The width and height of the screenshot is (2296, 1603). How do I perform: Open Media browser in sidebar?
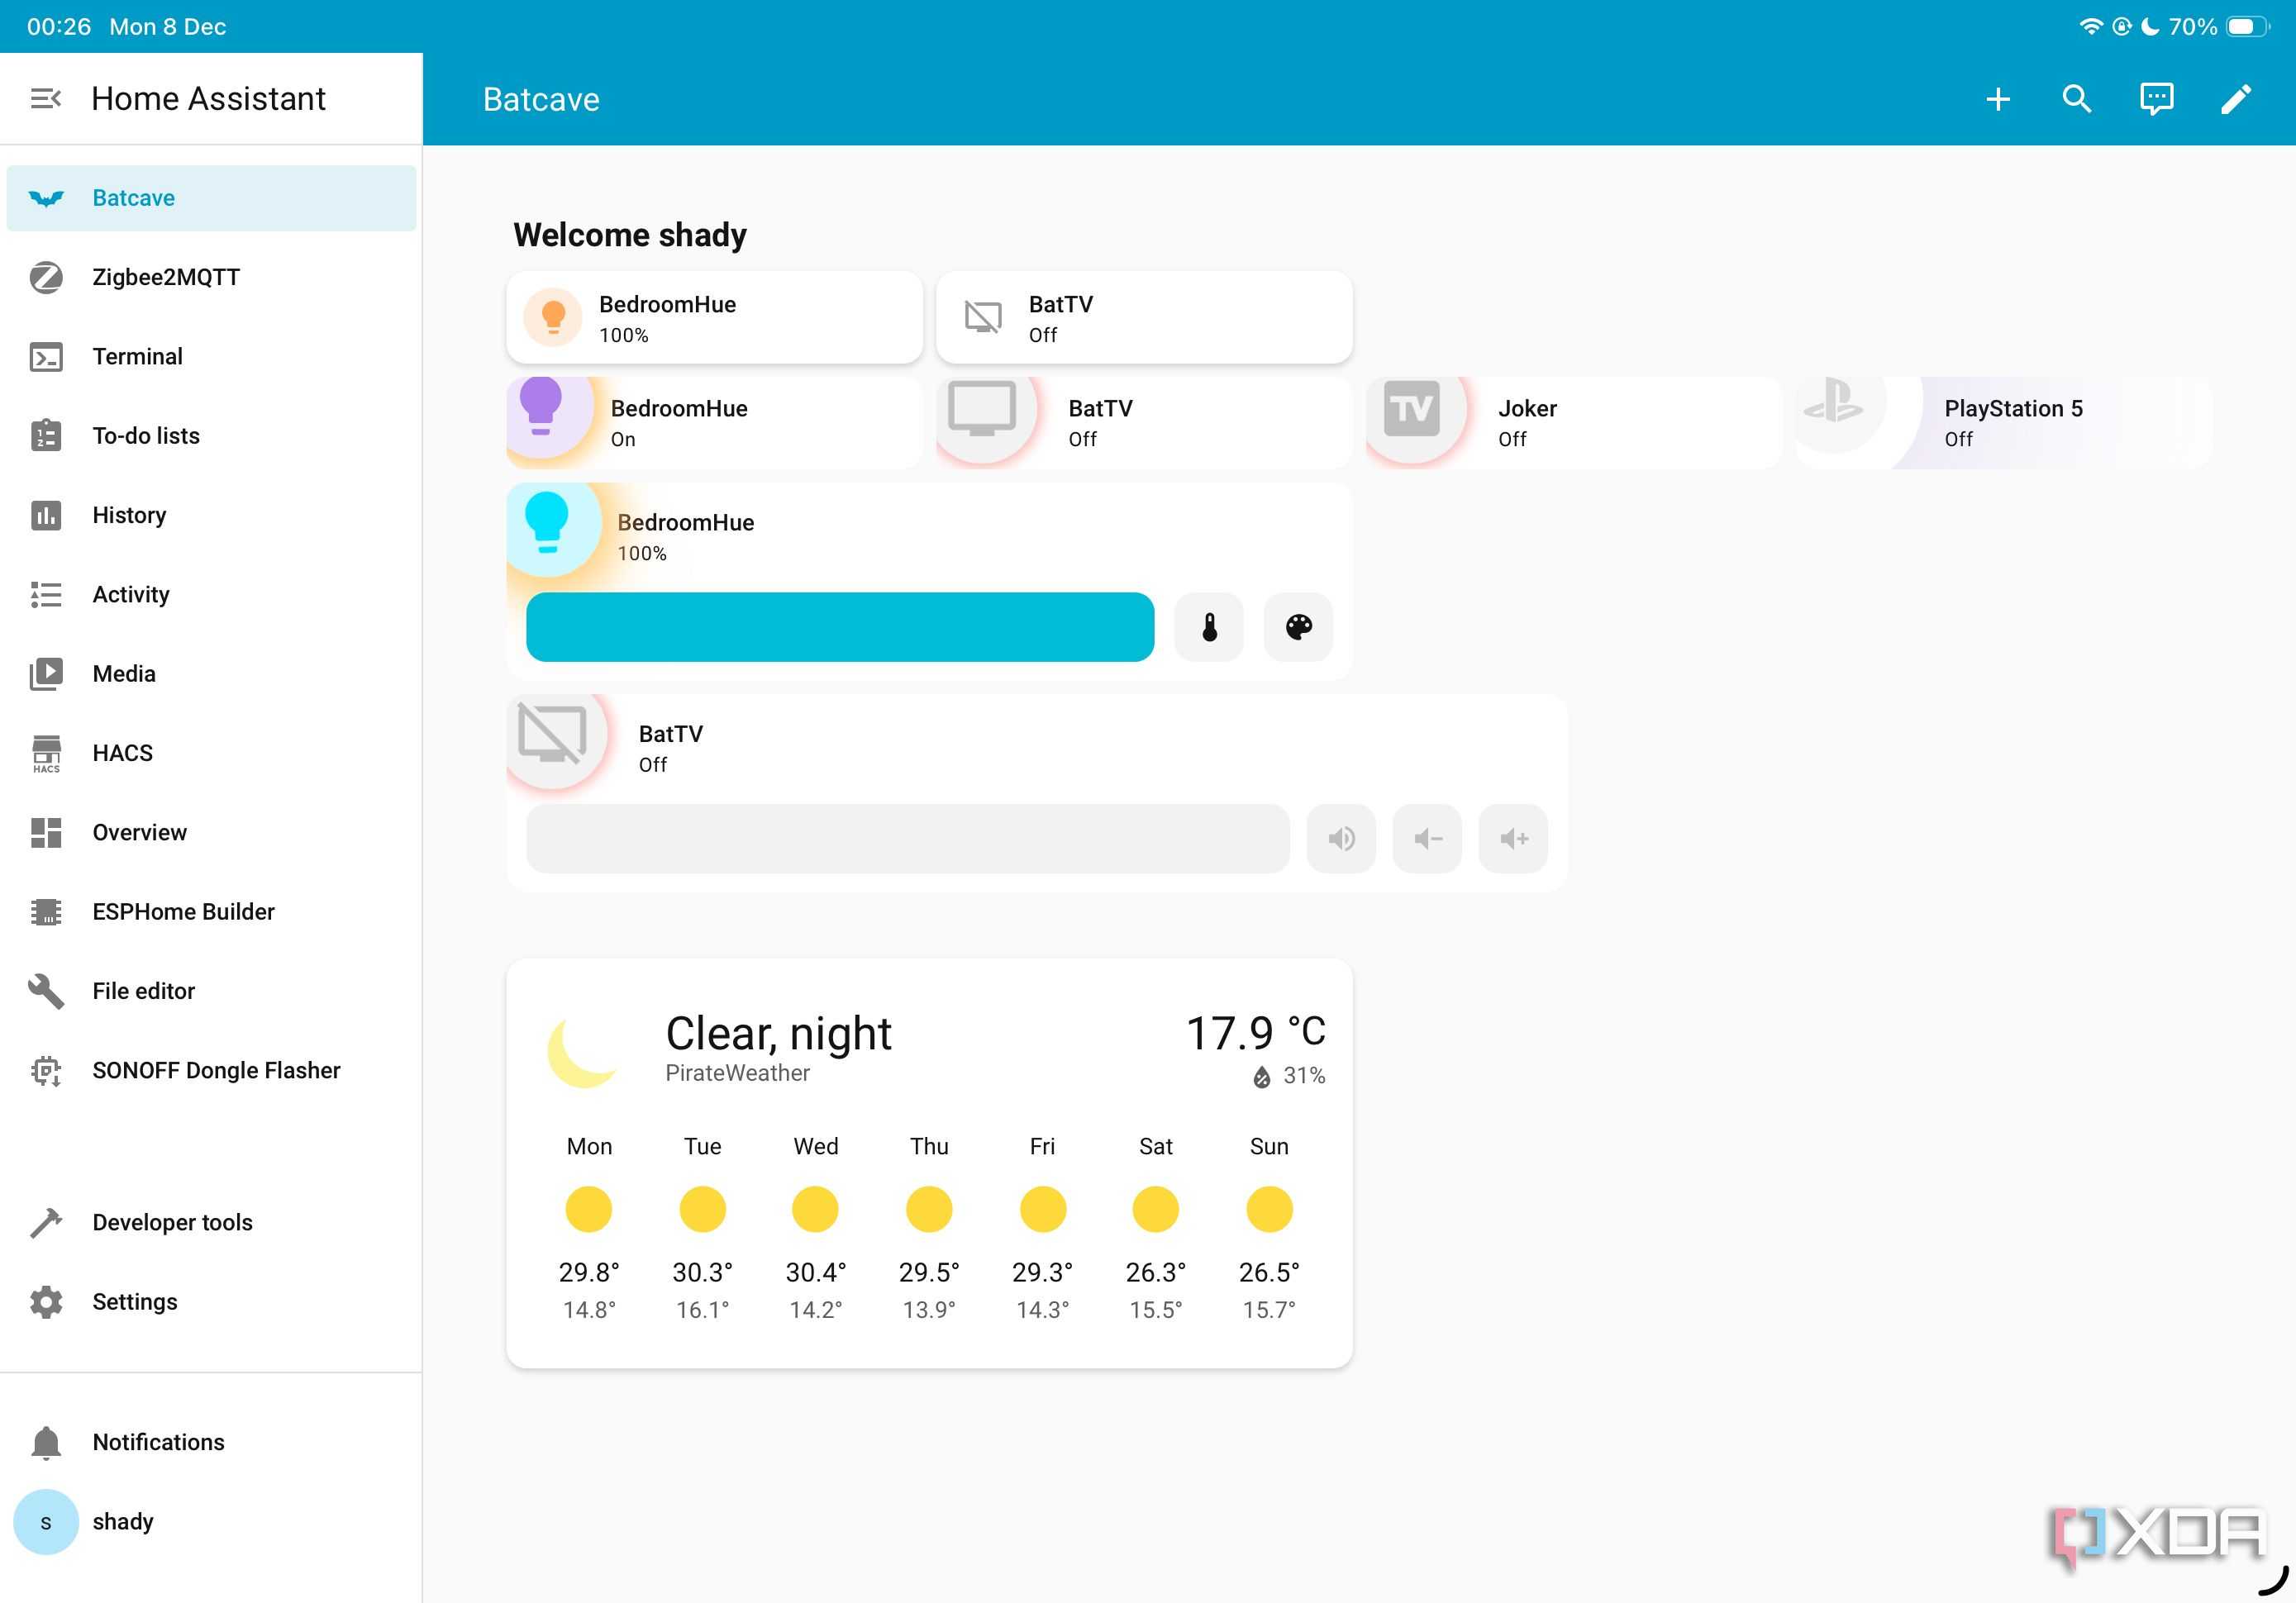tap(211, 674)
